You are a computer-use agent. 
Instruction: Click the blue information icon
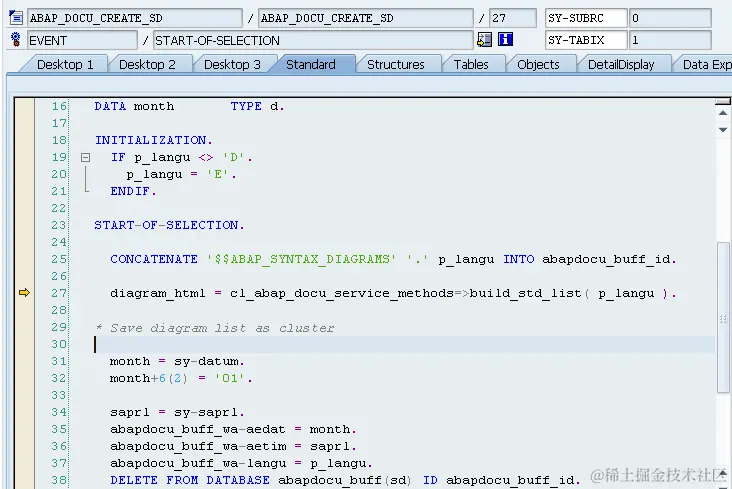pyautogui.click(x=505, y=39)
